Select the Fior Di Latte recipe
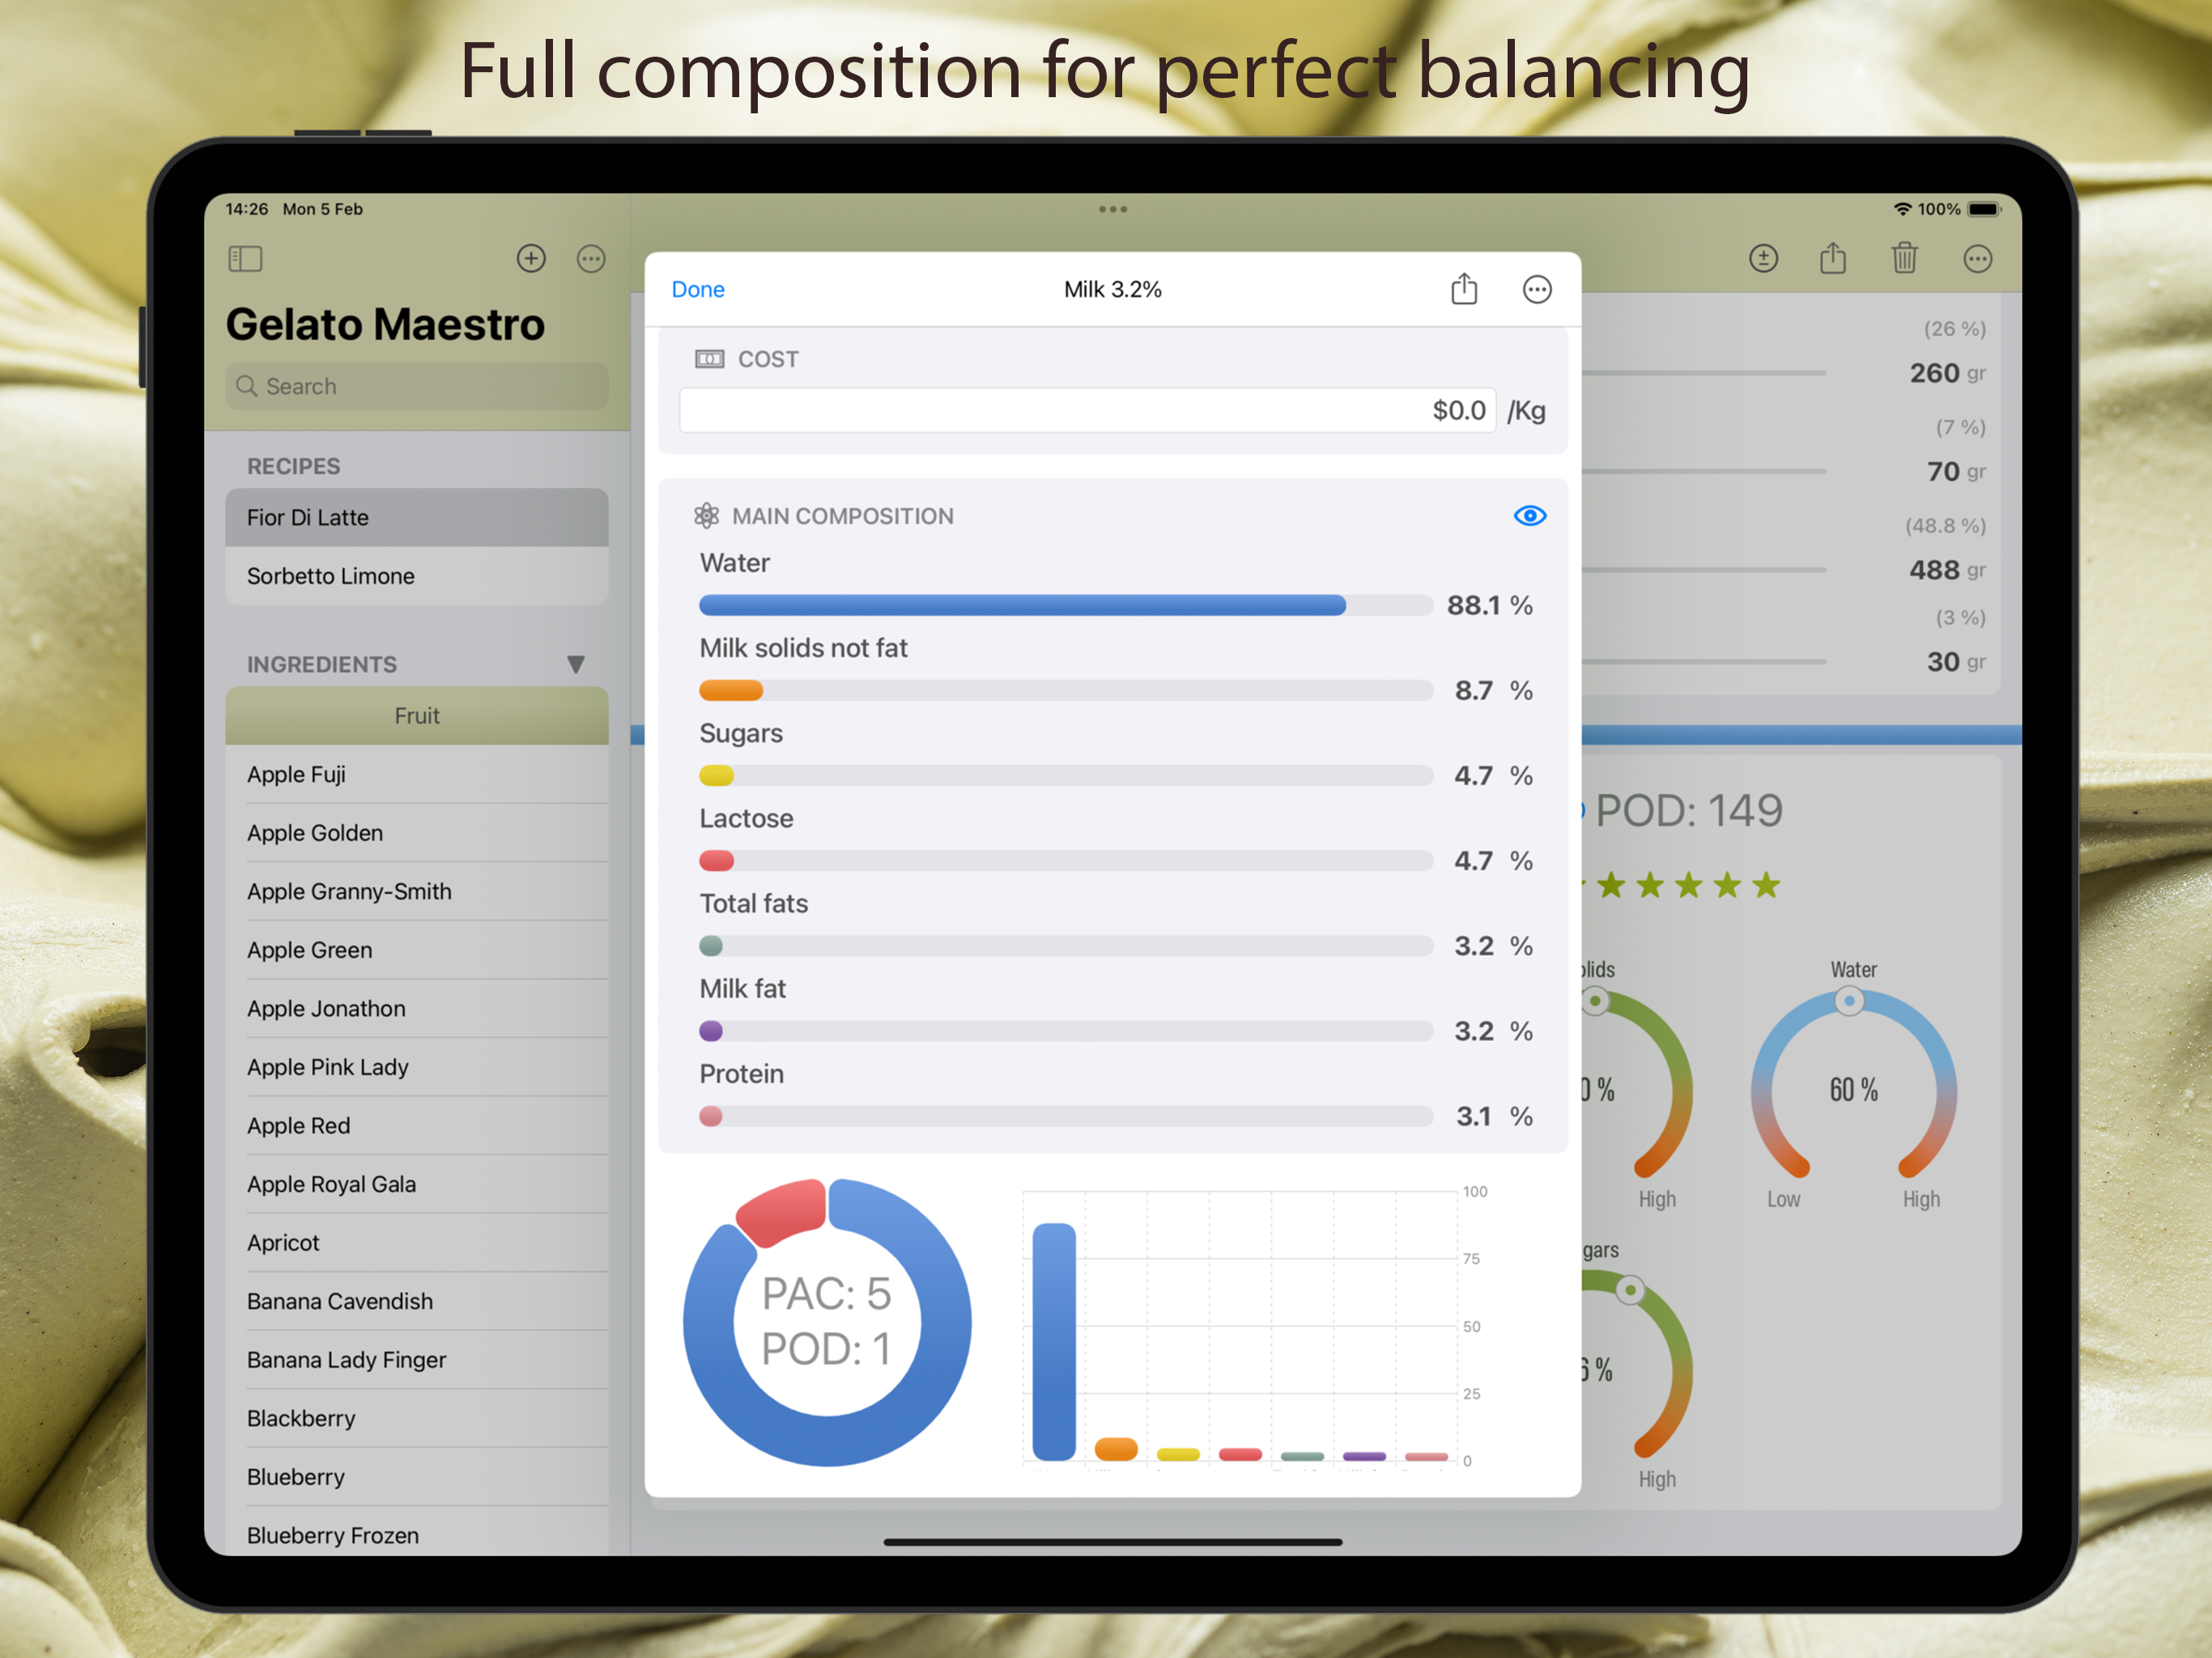The height and width of the screenshot is (1658, 2212). click(417, 517)
